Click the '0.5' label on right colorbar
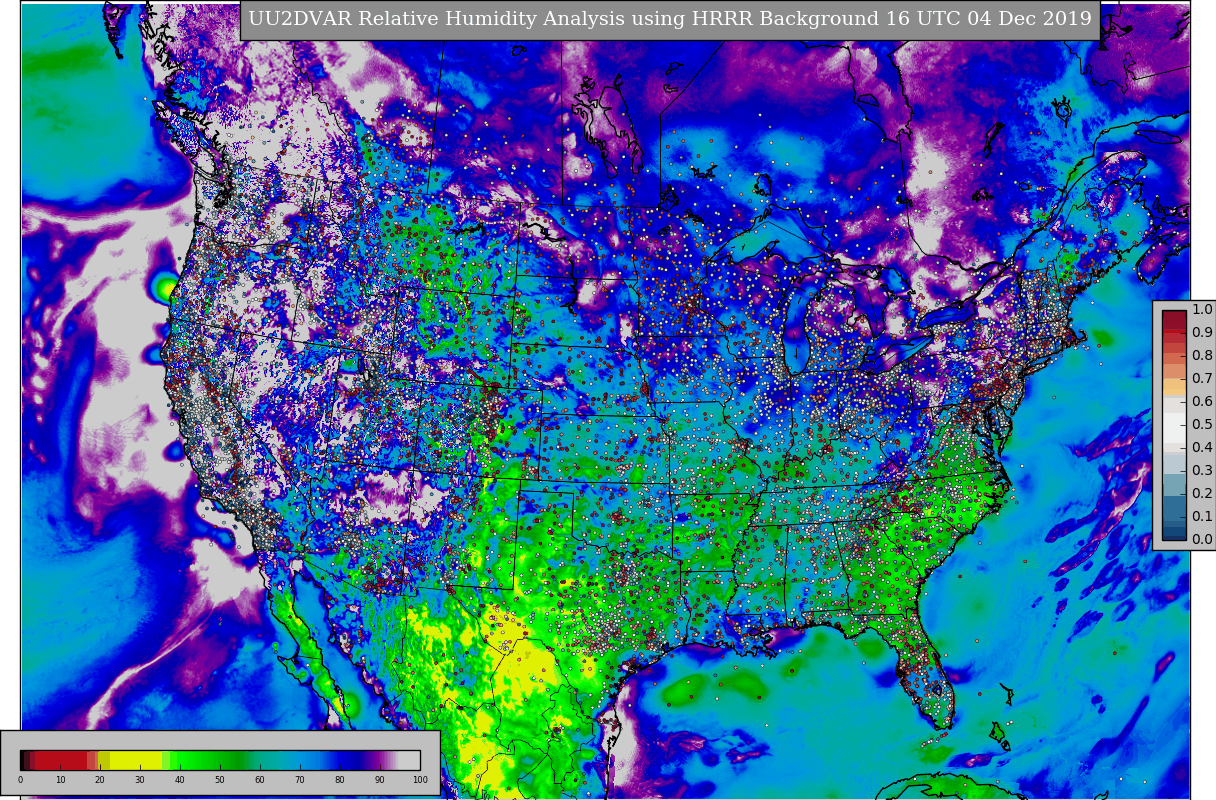This screenshot has width=1216, height=800. coord(1202,425)
